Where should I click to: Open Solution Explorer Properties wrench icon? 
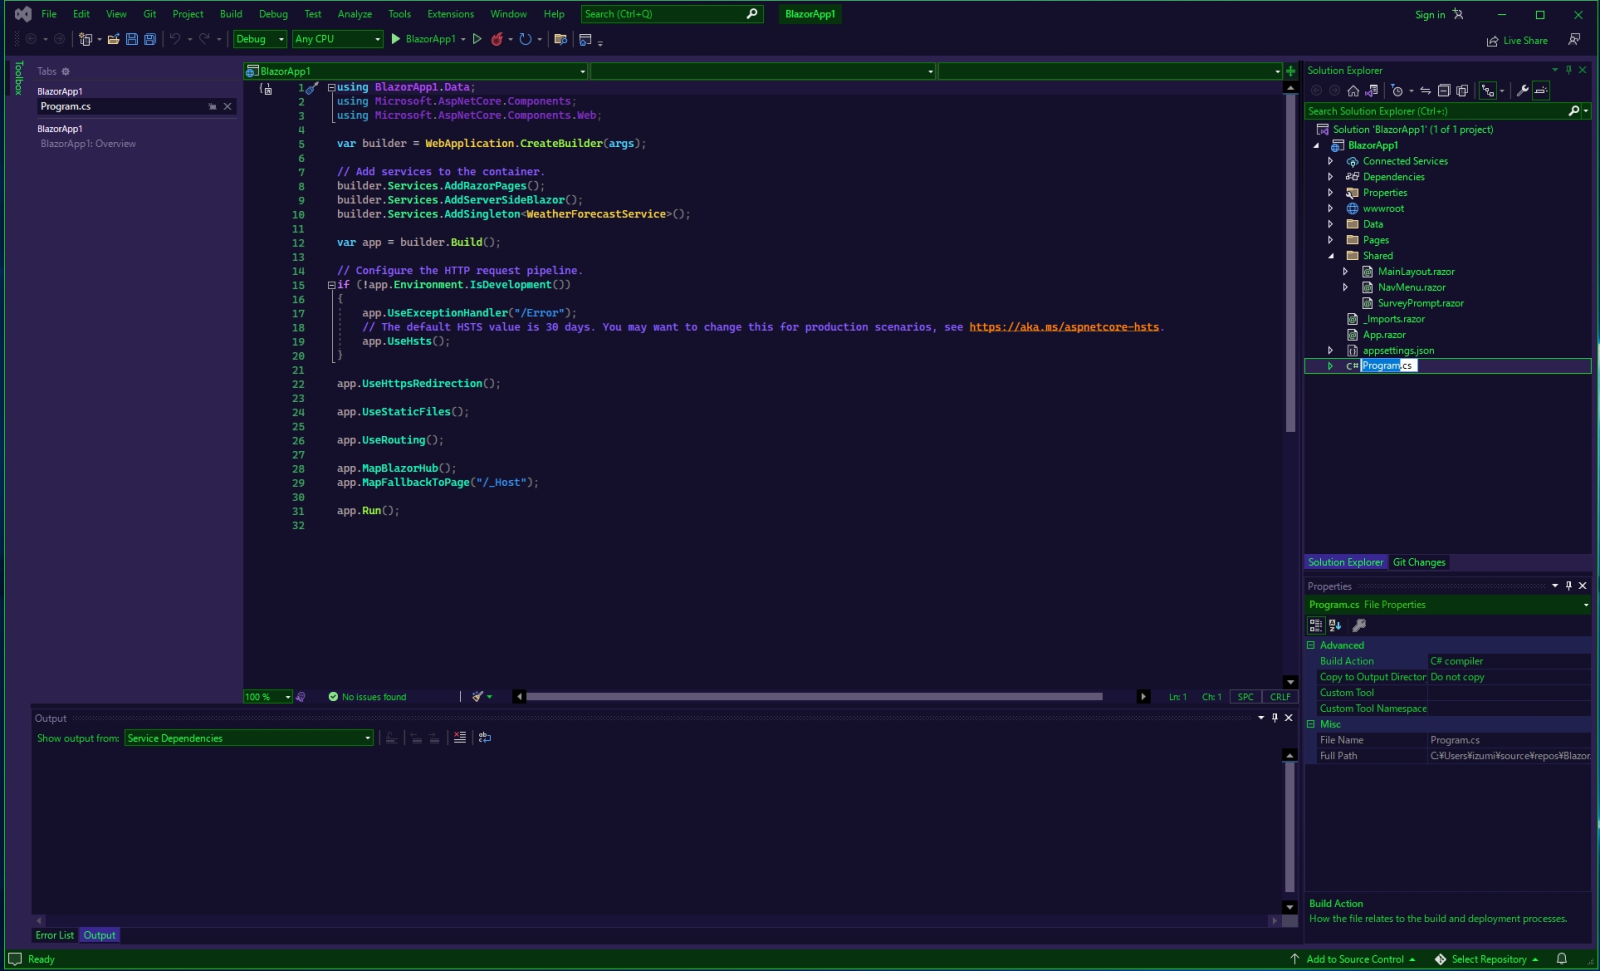tap(1523, 91)
